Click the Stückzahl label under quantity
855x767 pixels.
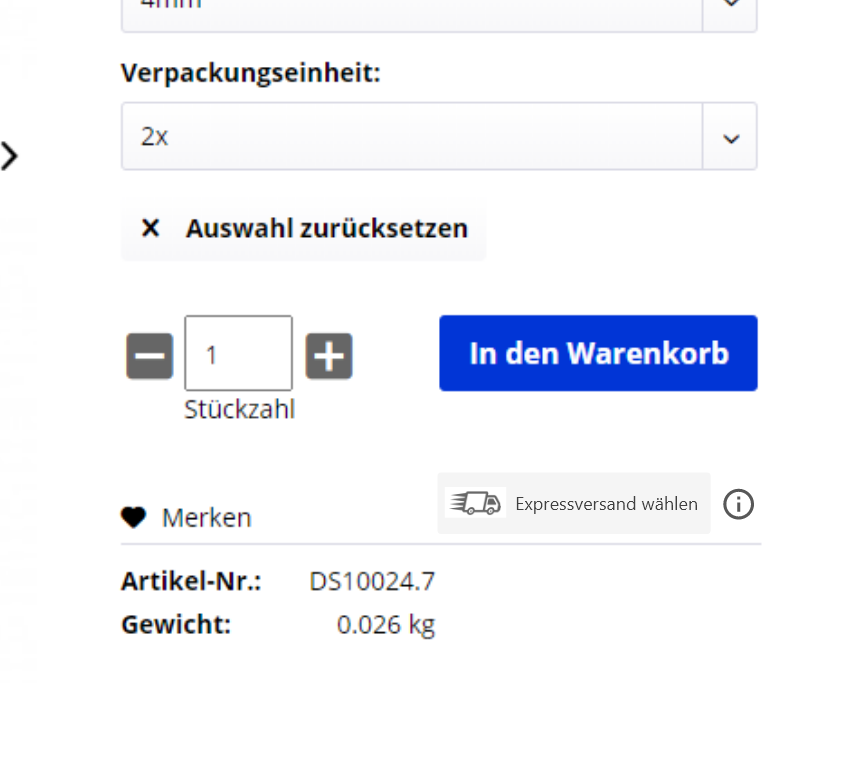(x=239, y=409)
